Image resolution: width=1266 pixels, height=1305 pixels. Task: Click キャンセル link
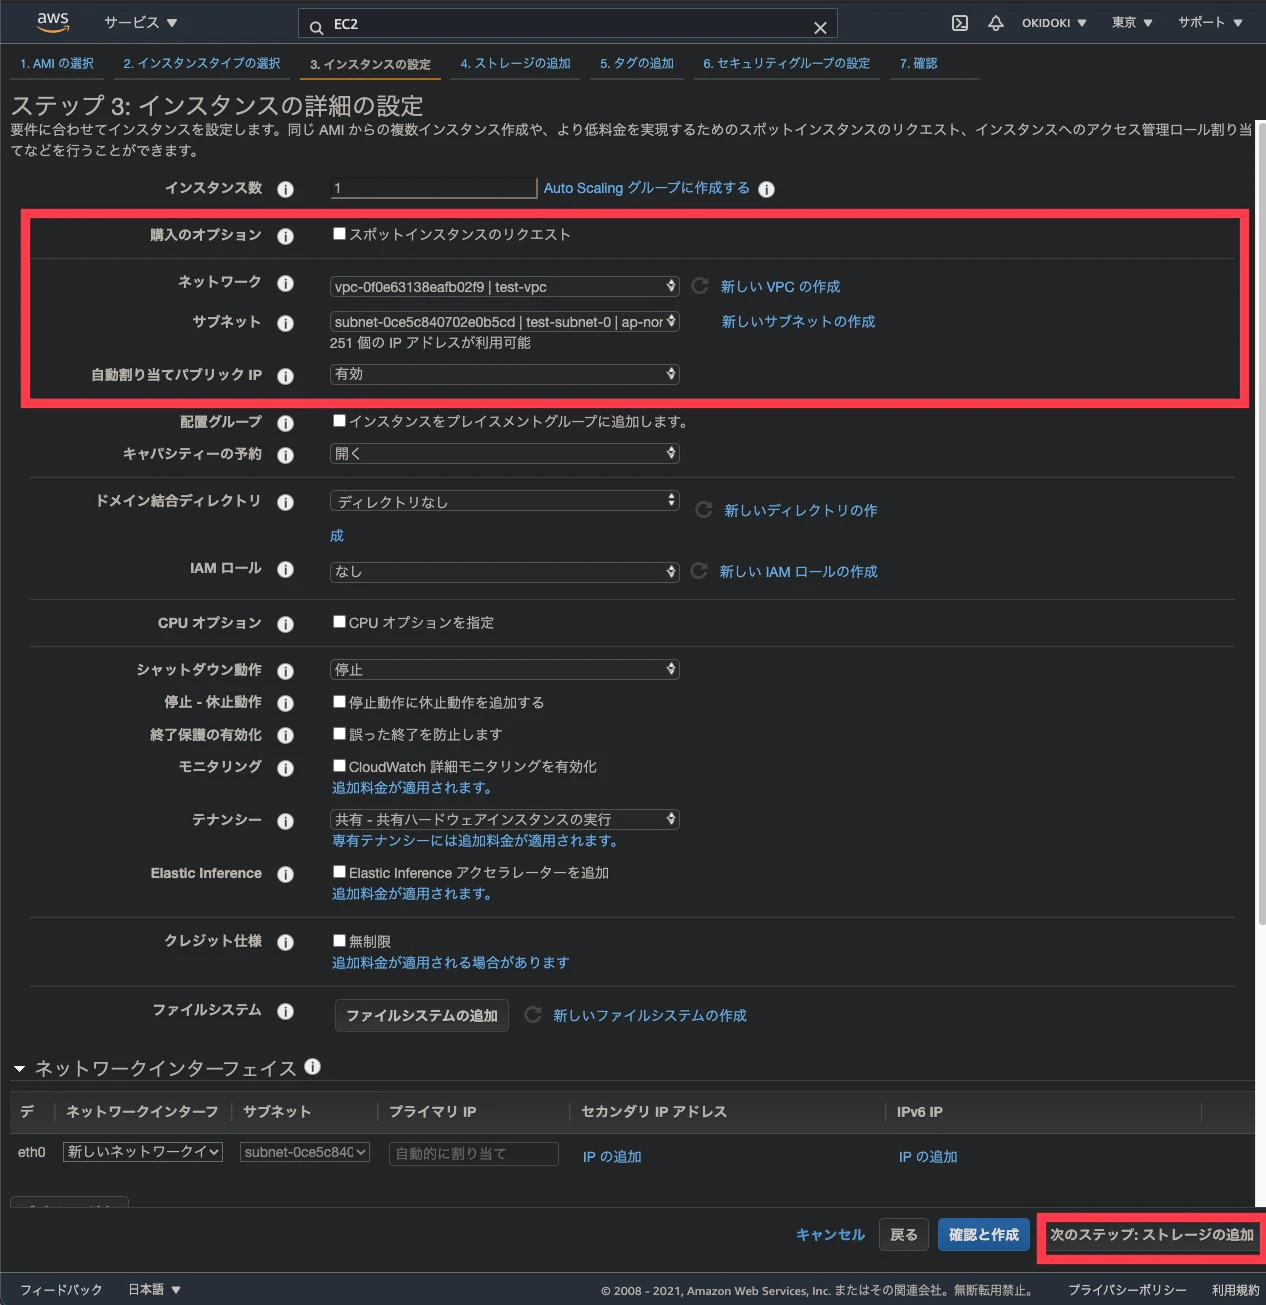830,1235
